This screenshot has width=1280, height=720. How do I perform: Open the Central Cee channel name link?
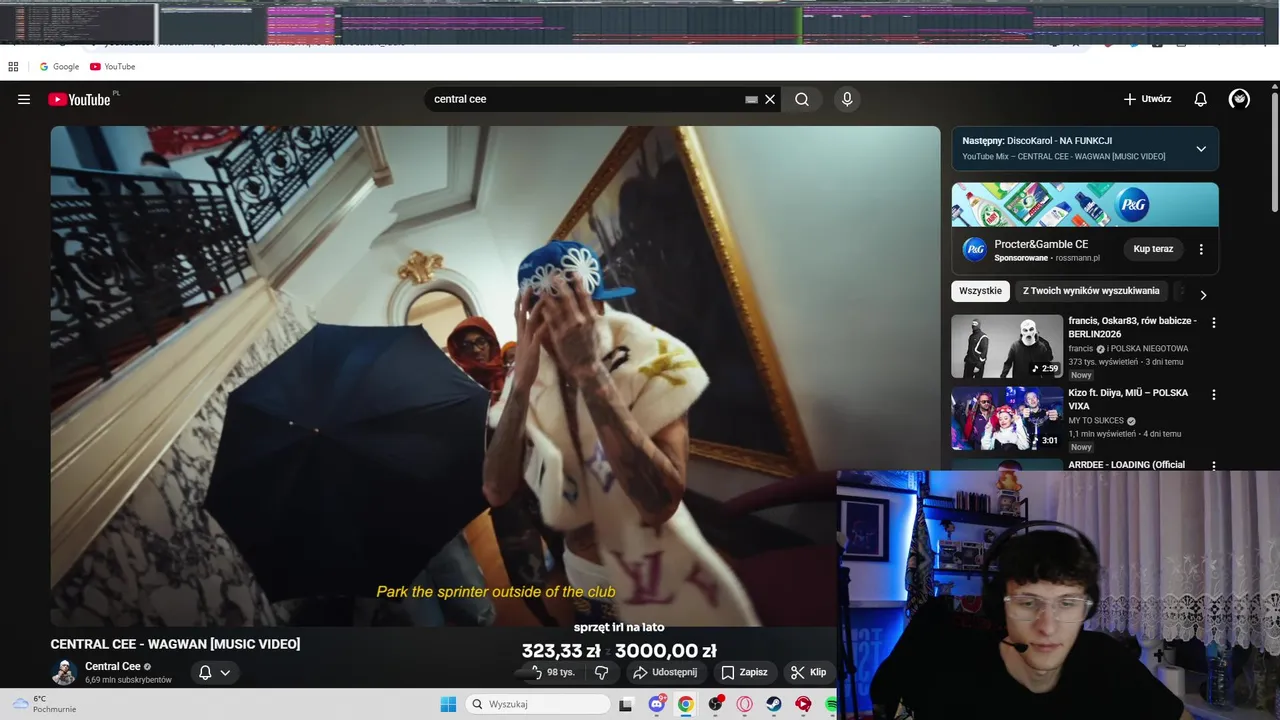[x=112, y=666]
